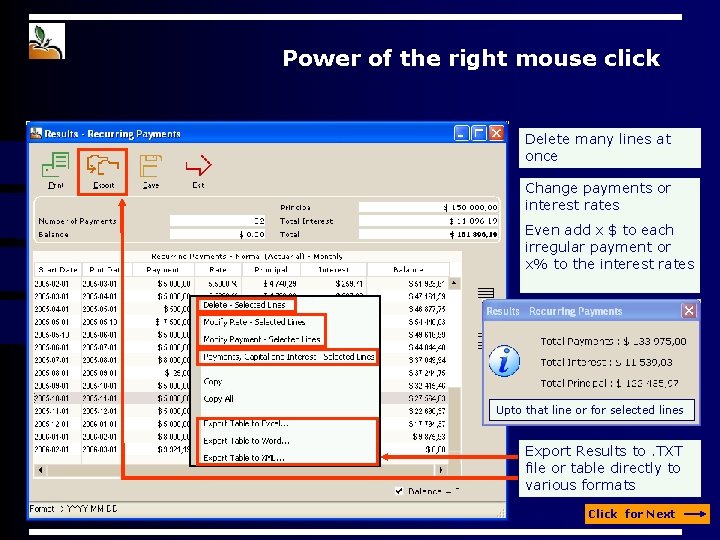This screenshot has height=540, width=720.
Task: Click the Principal column header
Action: 271,270
